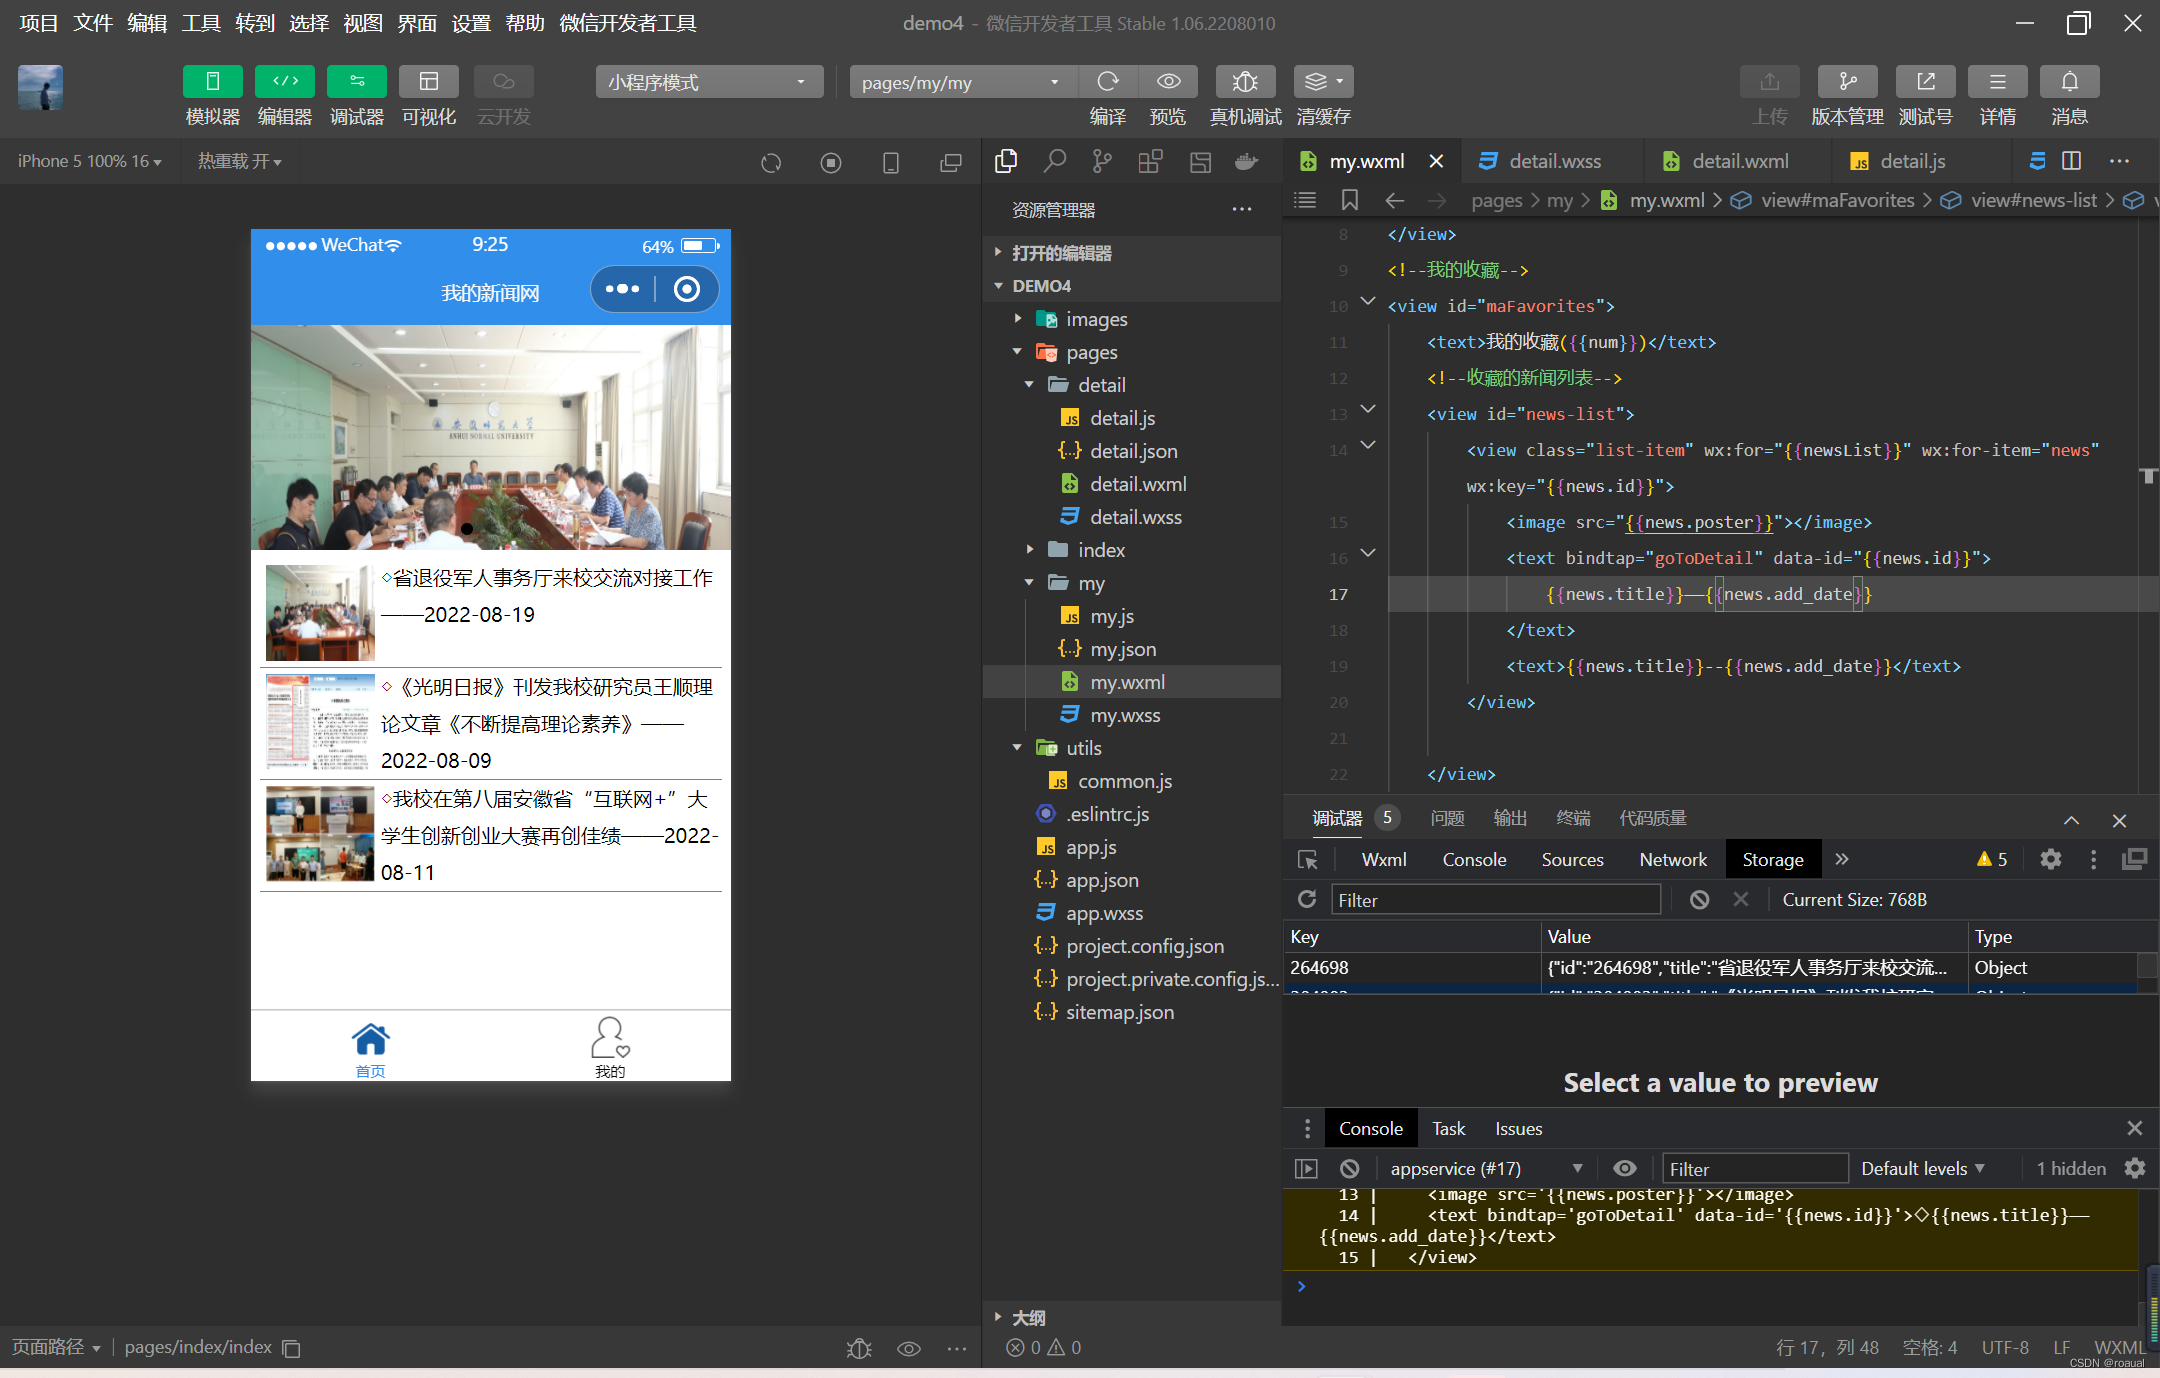The width and height of the screenshot is (2160, 1378).
Task: Click the split editor icon
Action: click(2072, 161)
